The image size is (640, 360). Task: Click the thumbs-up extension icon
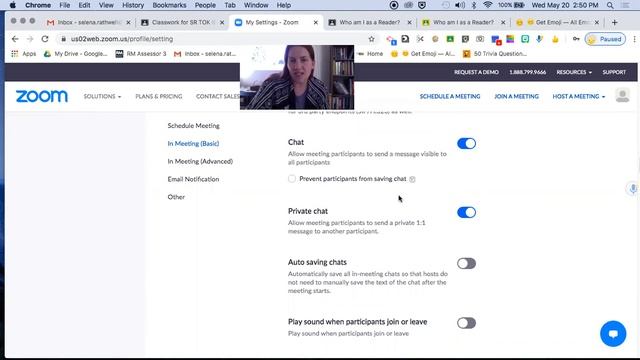pos(555,39)
